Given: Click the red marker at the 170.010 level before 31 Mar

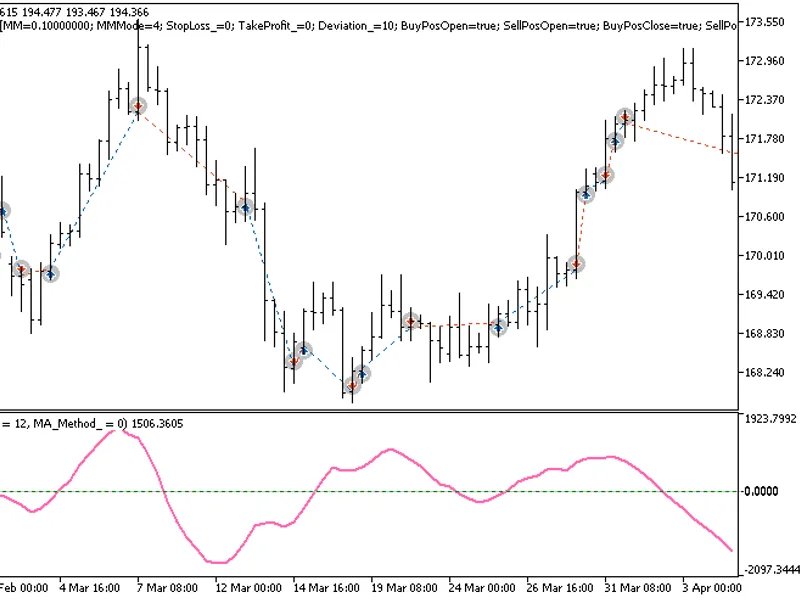Looking at the screenshot, I should (x=576, y=264).
